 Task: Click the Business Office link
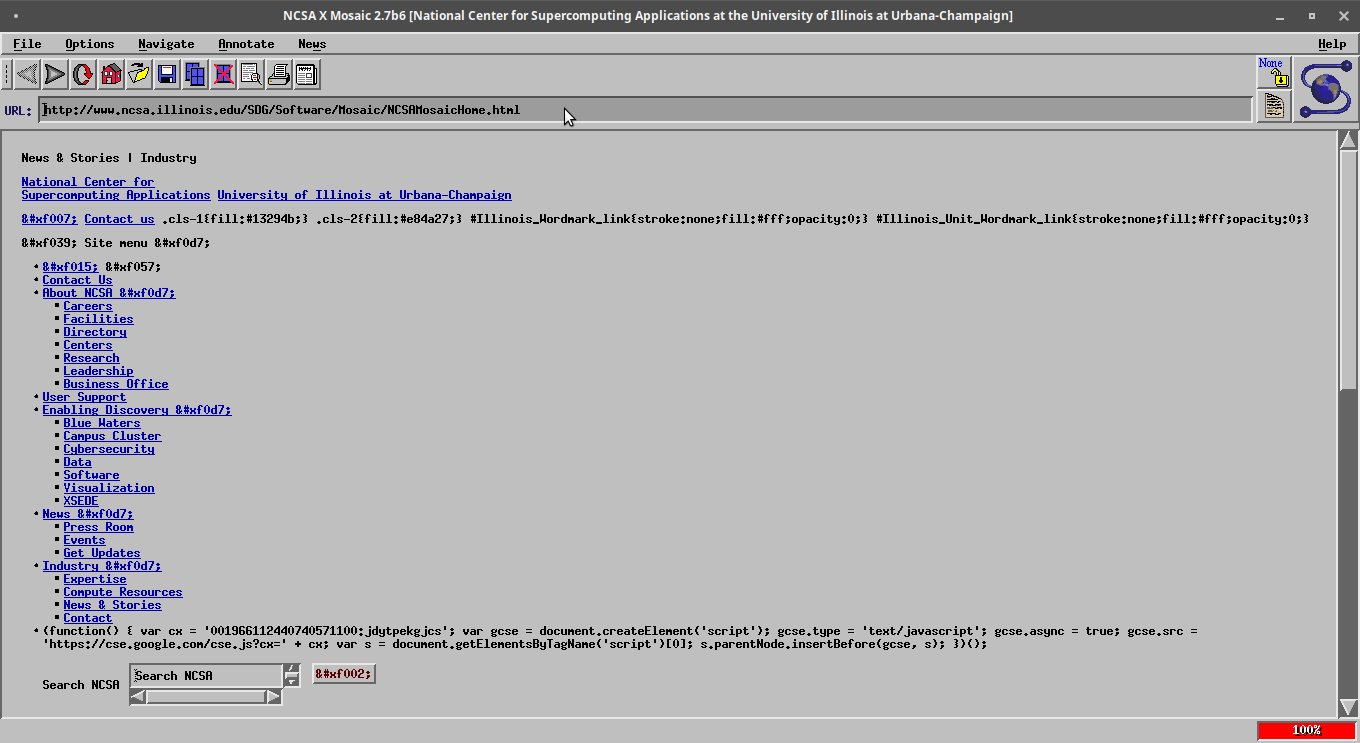pyautogui.click(x=116, y=384)
